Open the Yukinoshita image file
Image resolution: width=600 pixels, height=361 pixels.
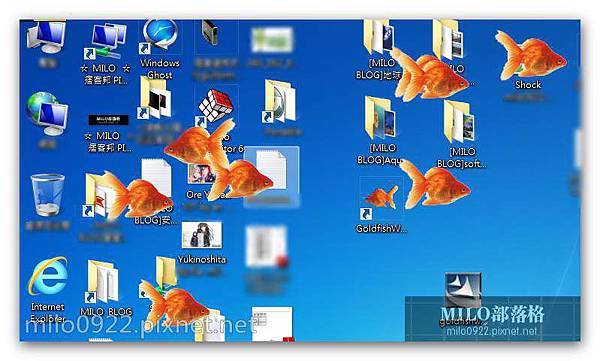tap(201, 235)
